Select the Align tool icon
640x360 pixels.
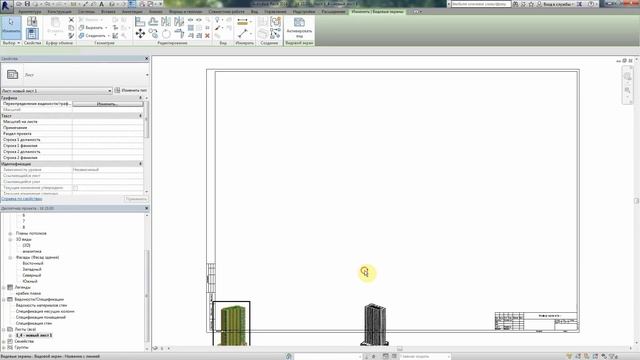[140, 21]
